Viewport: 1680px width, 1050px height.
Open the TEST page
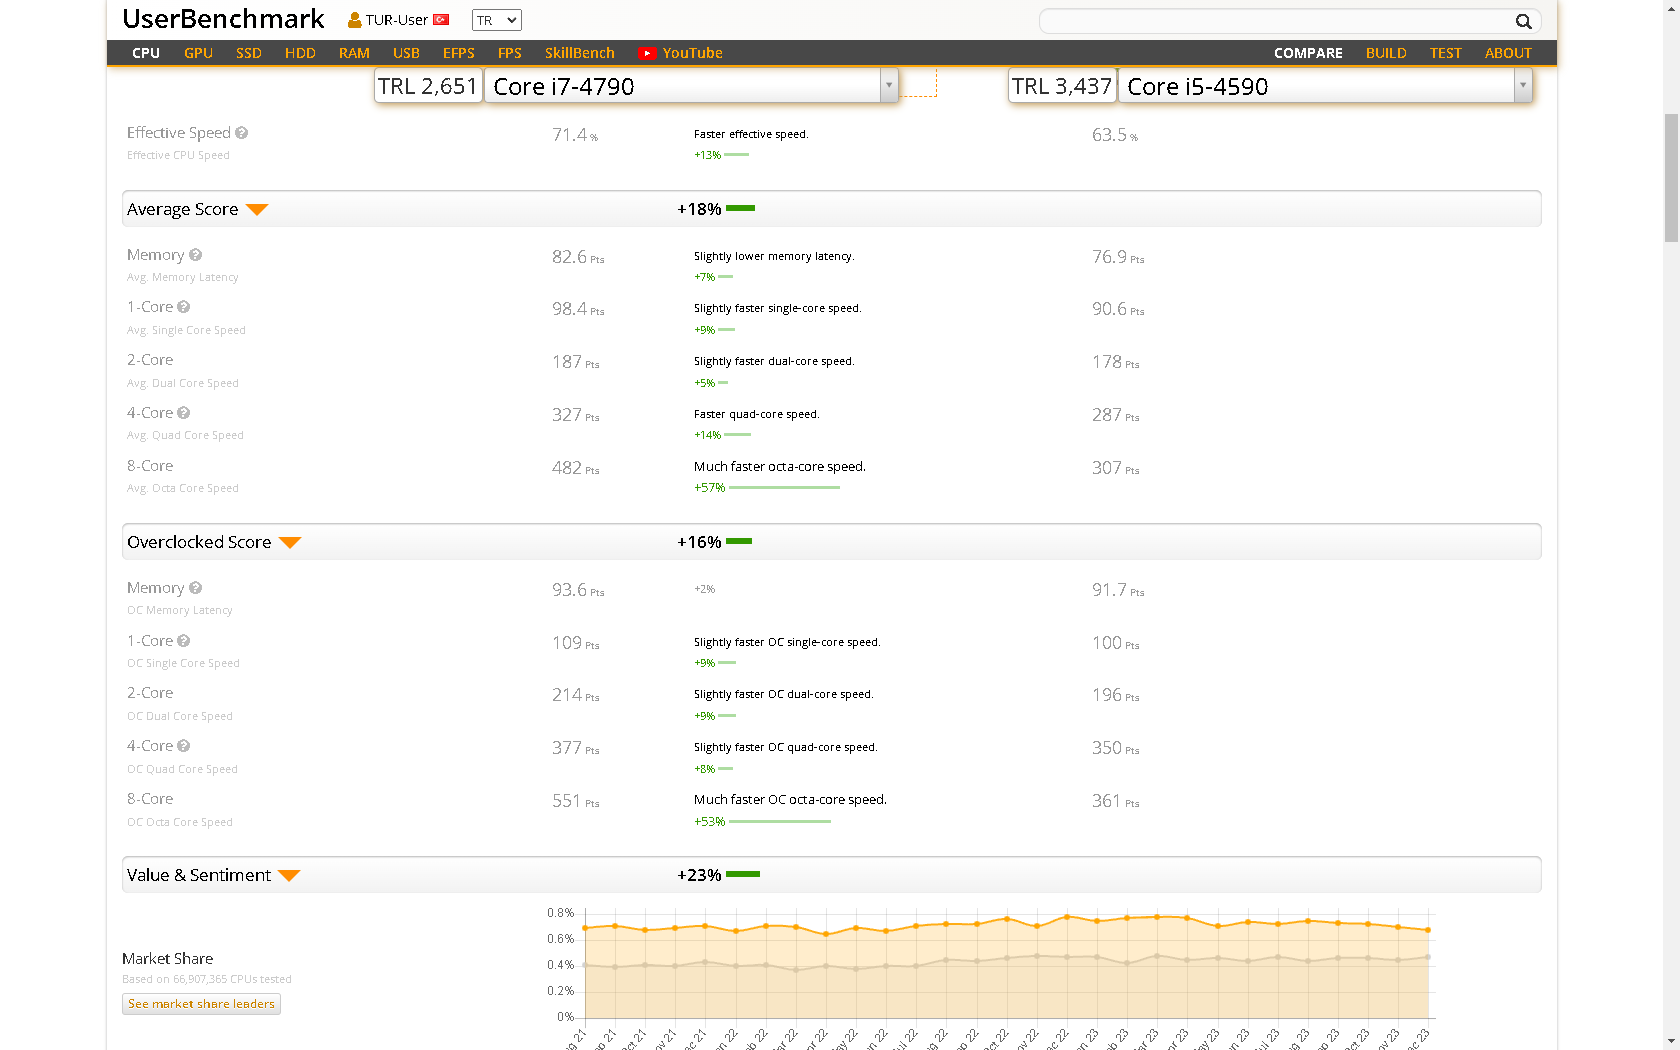[x=1445, y=53]
